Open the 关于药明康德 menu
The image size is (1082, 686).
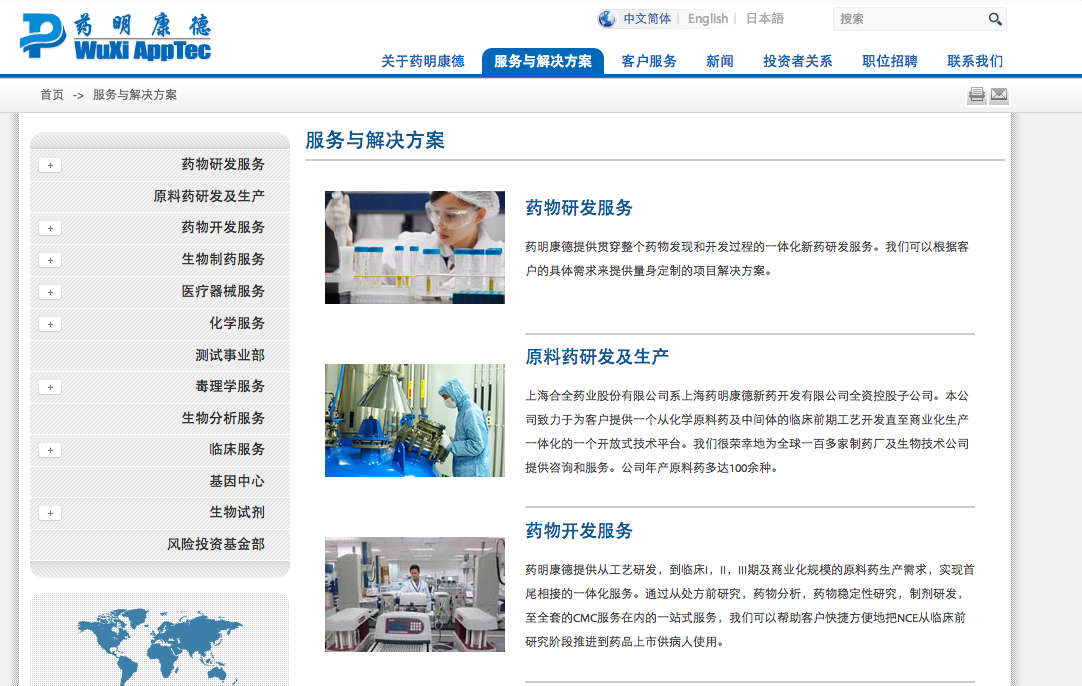click(423, 61)
